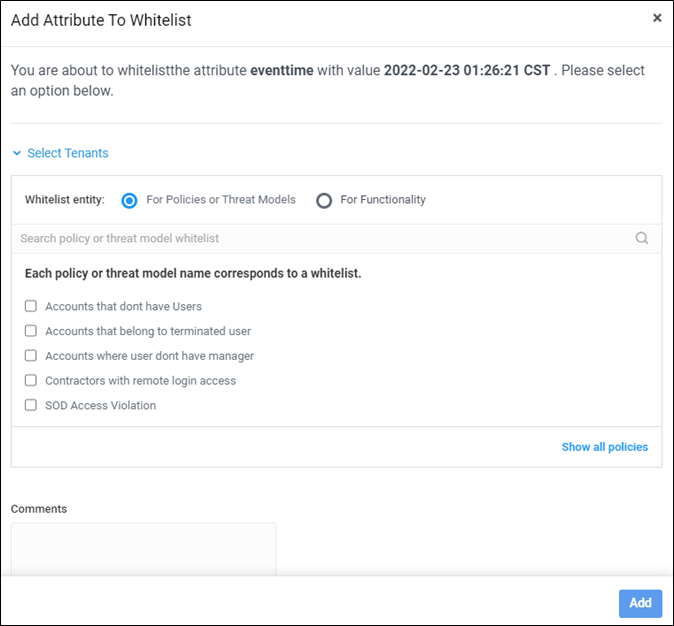Choose the For Functionality radio button
The image size is (674, 626).
click(324, 200)
